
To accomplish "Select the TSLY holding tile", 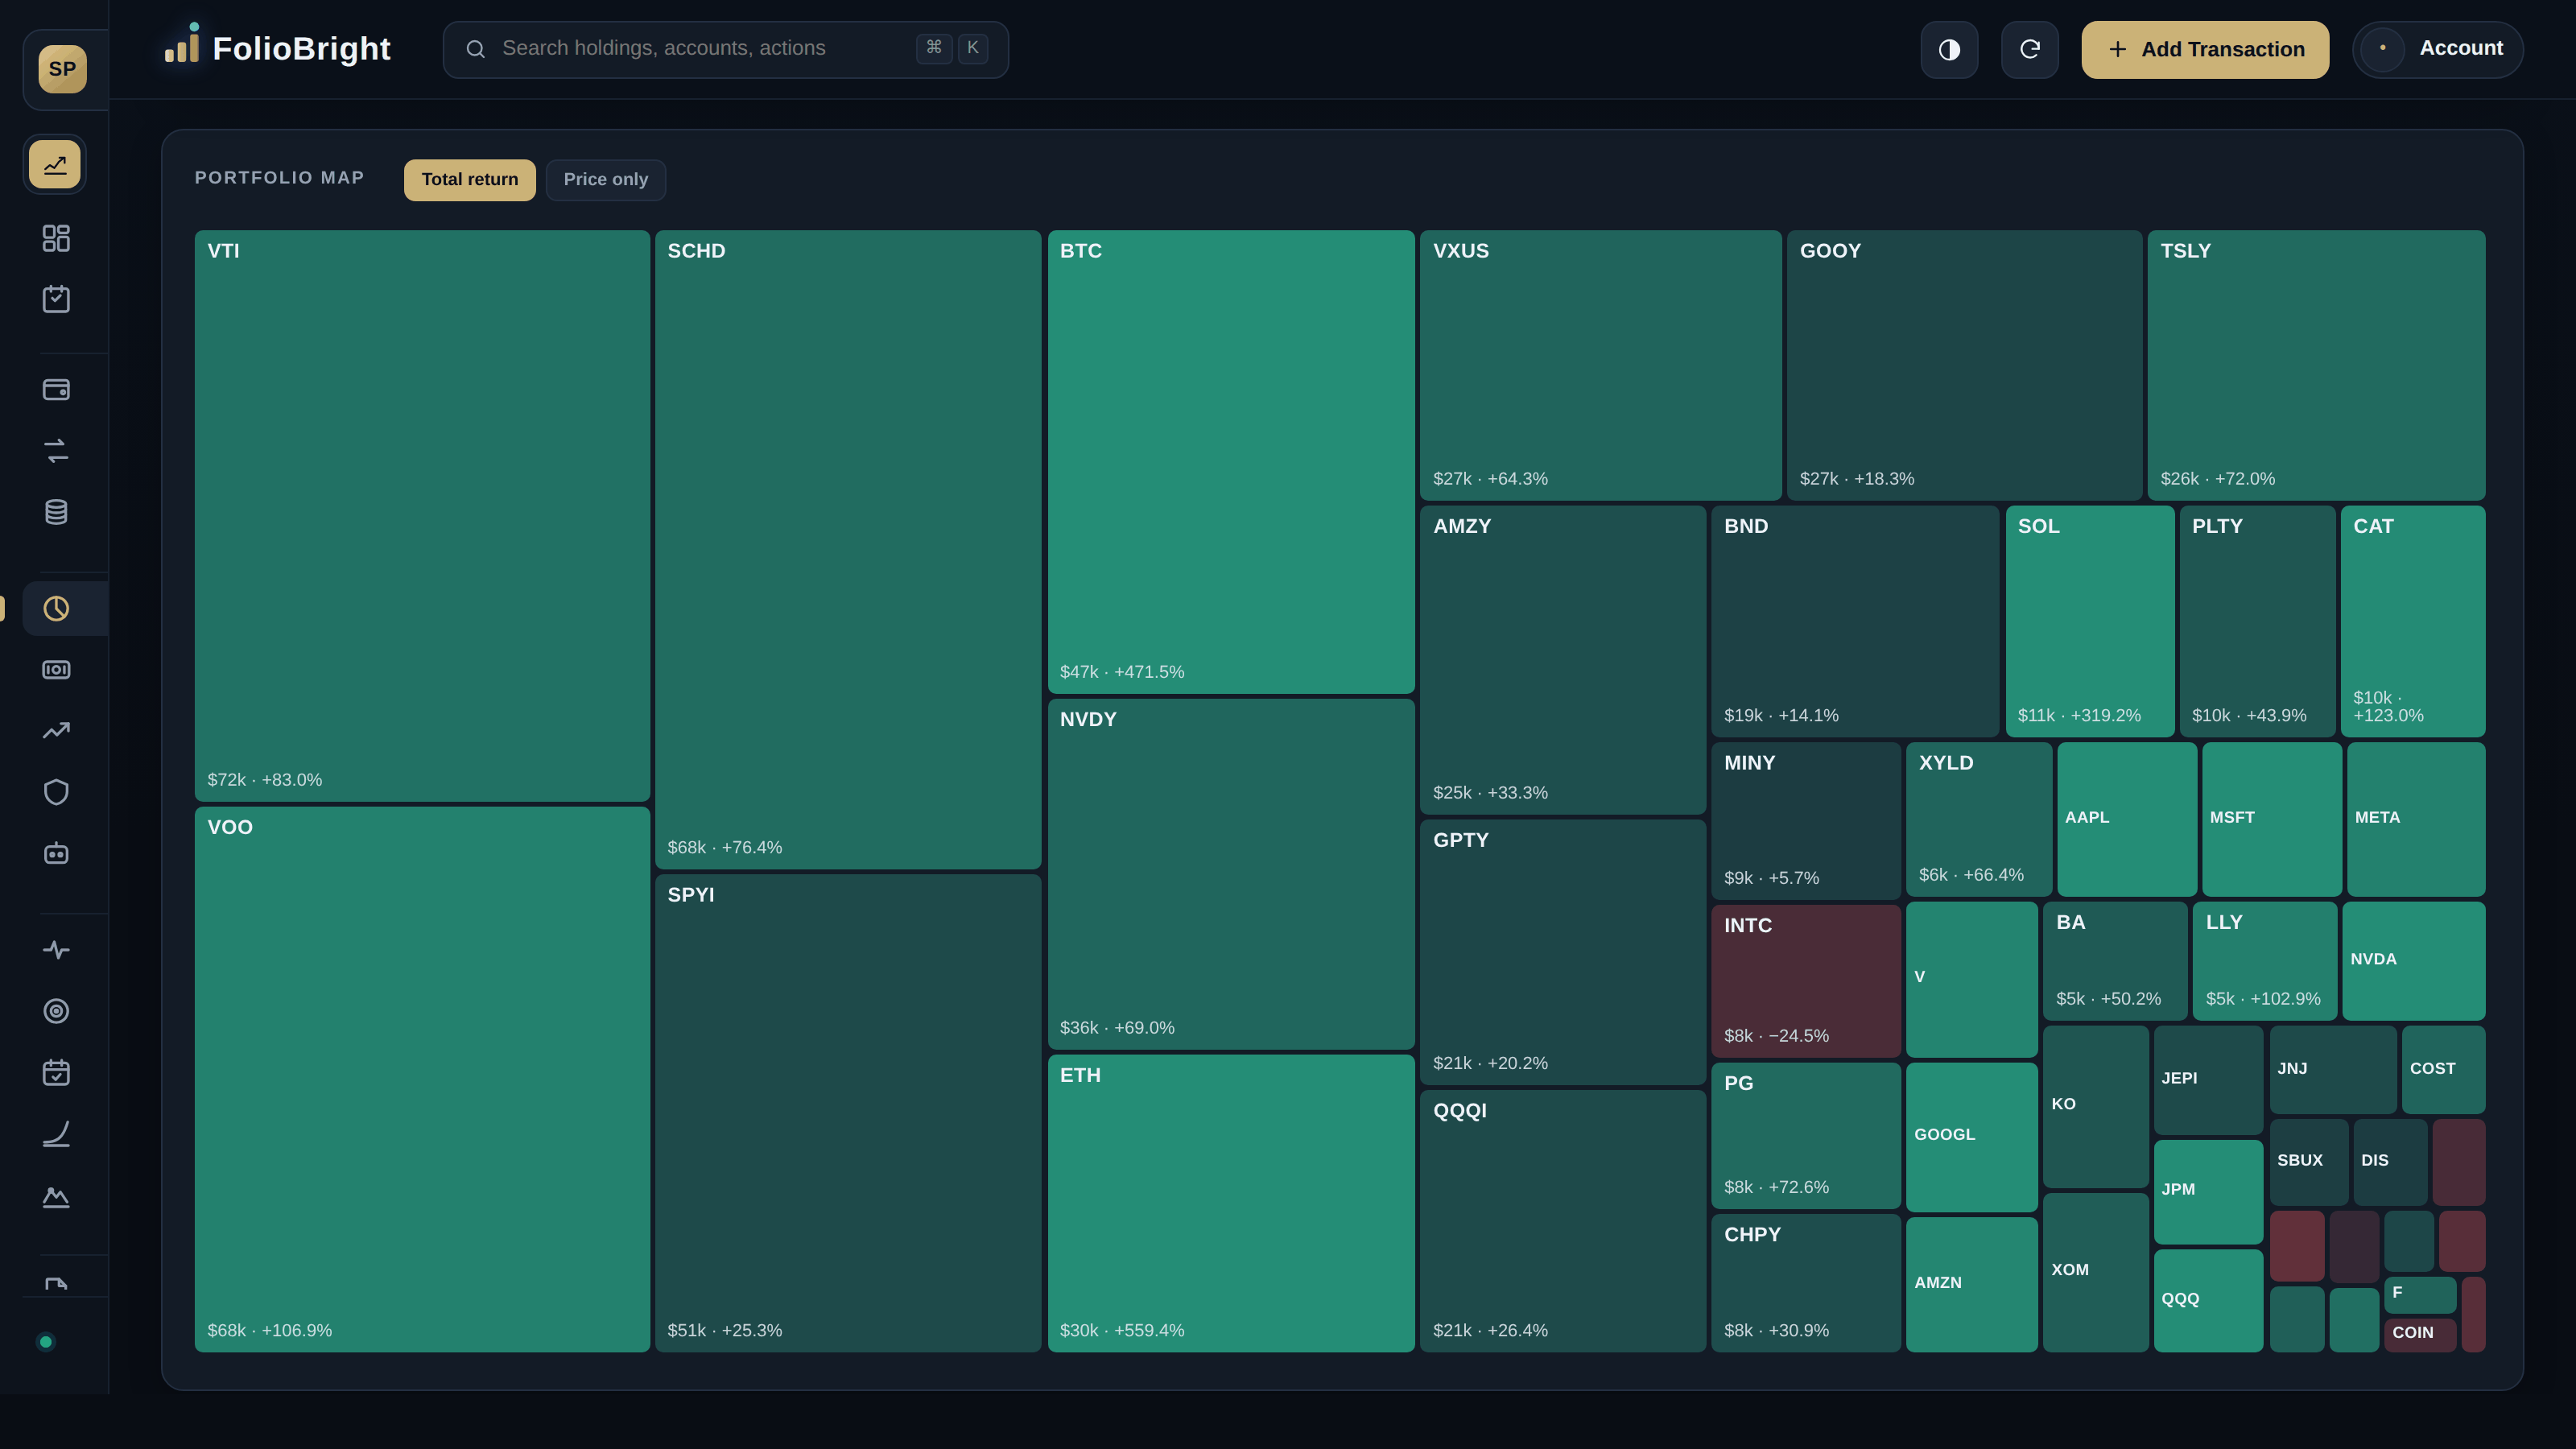I will tap(2316, 365).
